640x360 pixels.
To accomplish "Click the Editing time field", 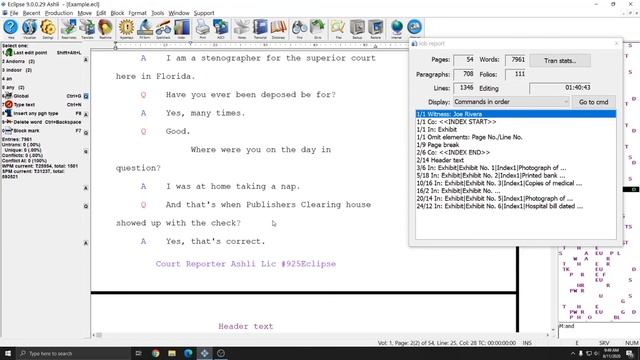I will click(560, 88).
